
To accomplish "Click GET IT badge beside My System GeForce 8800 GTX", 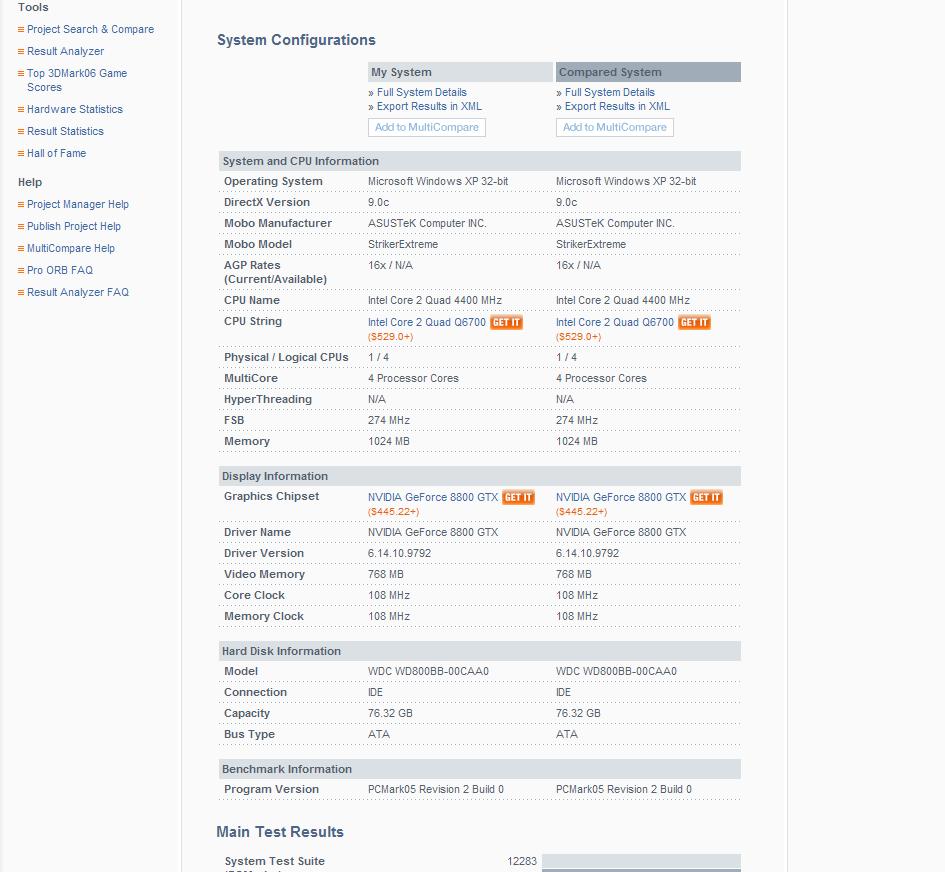I will [518, 497].
